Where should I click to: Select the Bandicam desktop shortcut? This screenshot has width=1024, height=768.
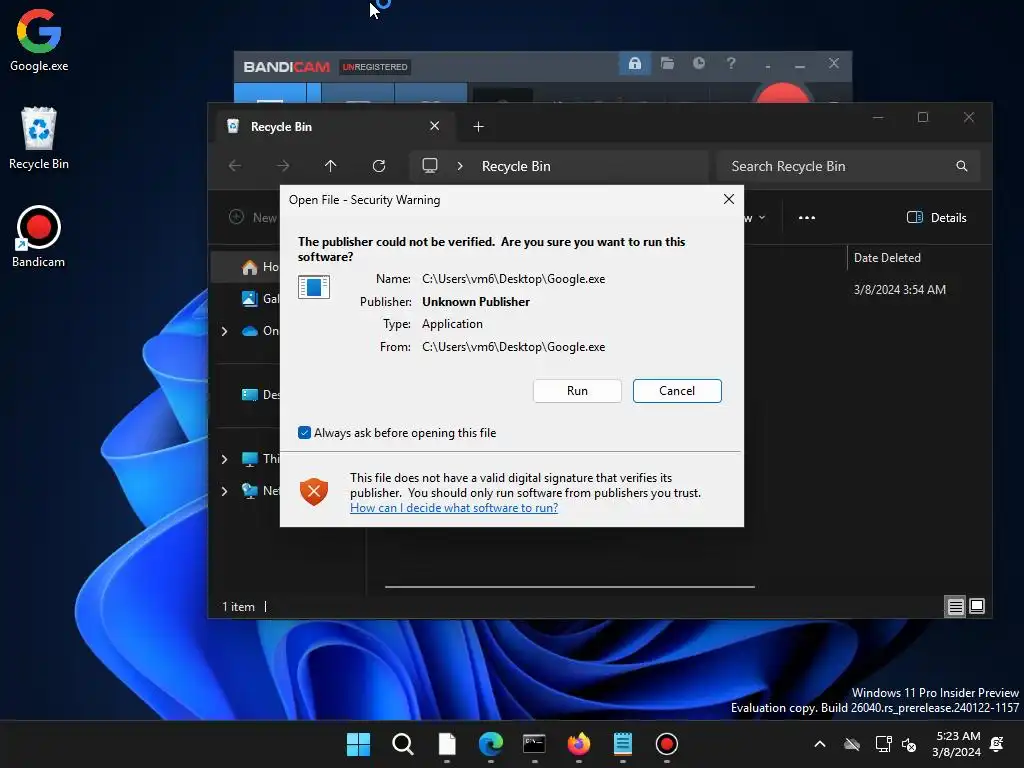[x=39, y=236]
